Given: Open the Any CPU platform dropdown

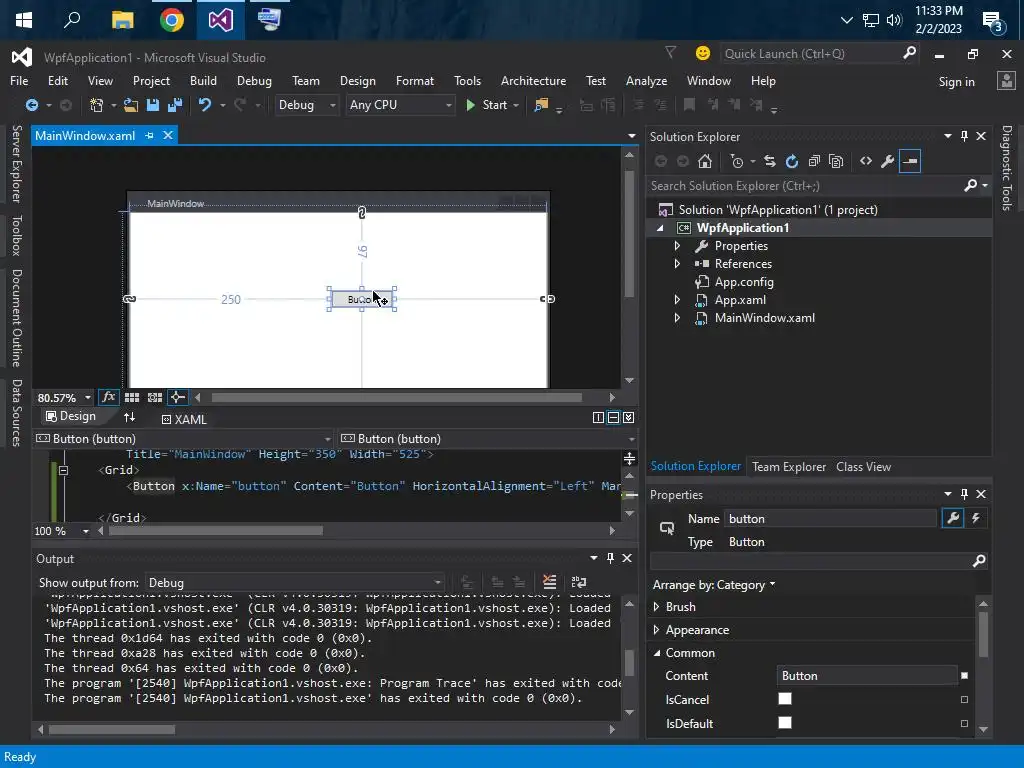Looking at the screenshot, I should pyautogui.click(x=400, y=104).
